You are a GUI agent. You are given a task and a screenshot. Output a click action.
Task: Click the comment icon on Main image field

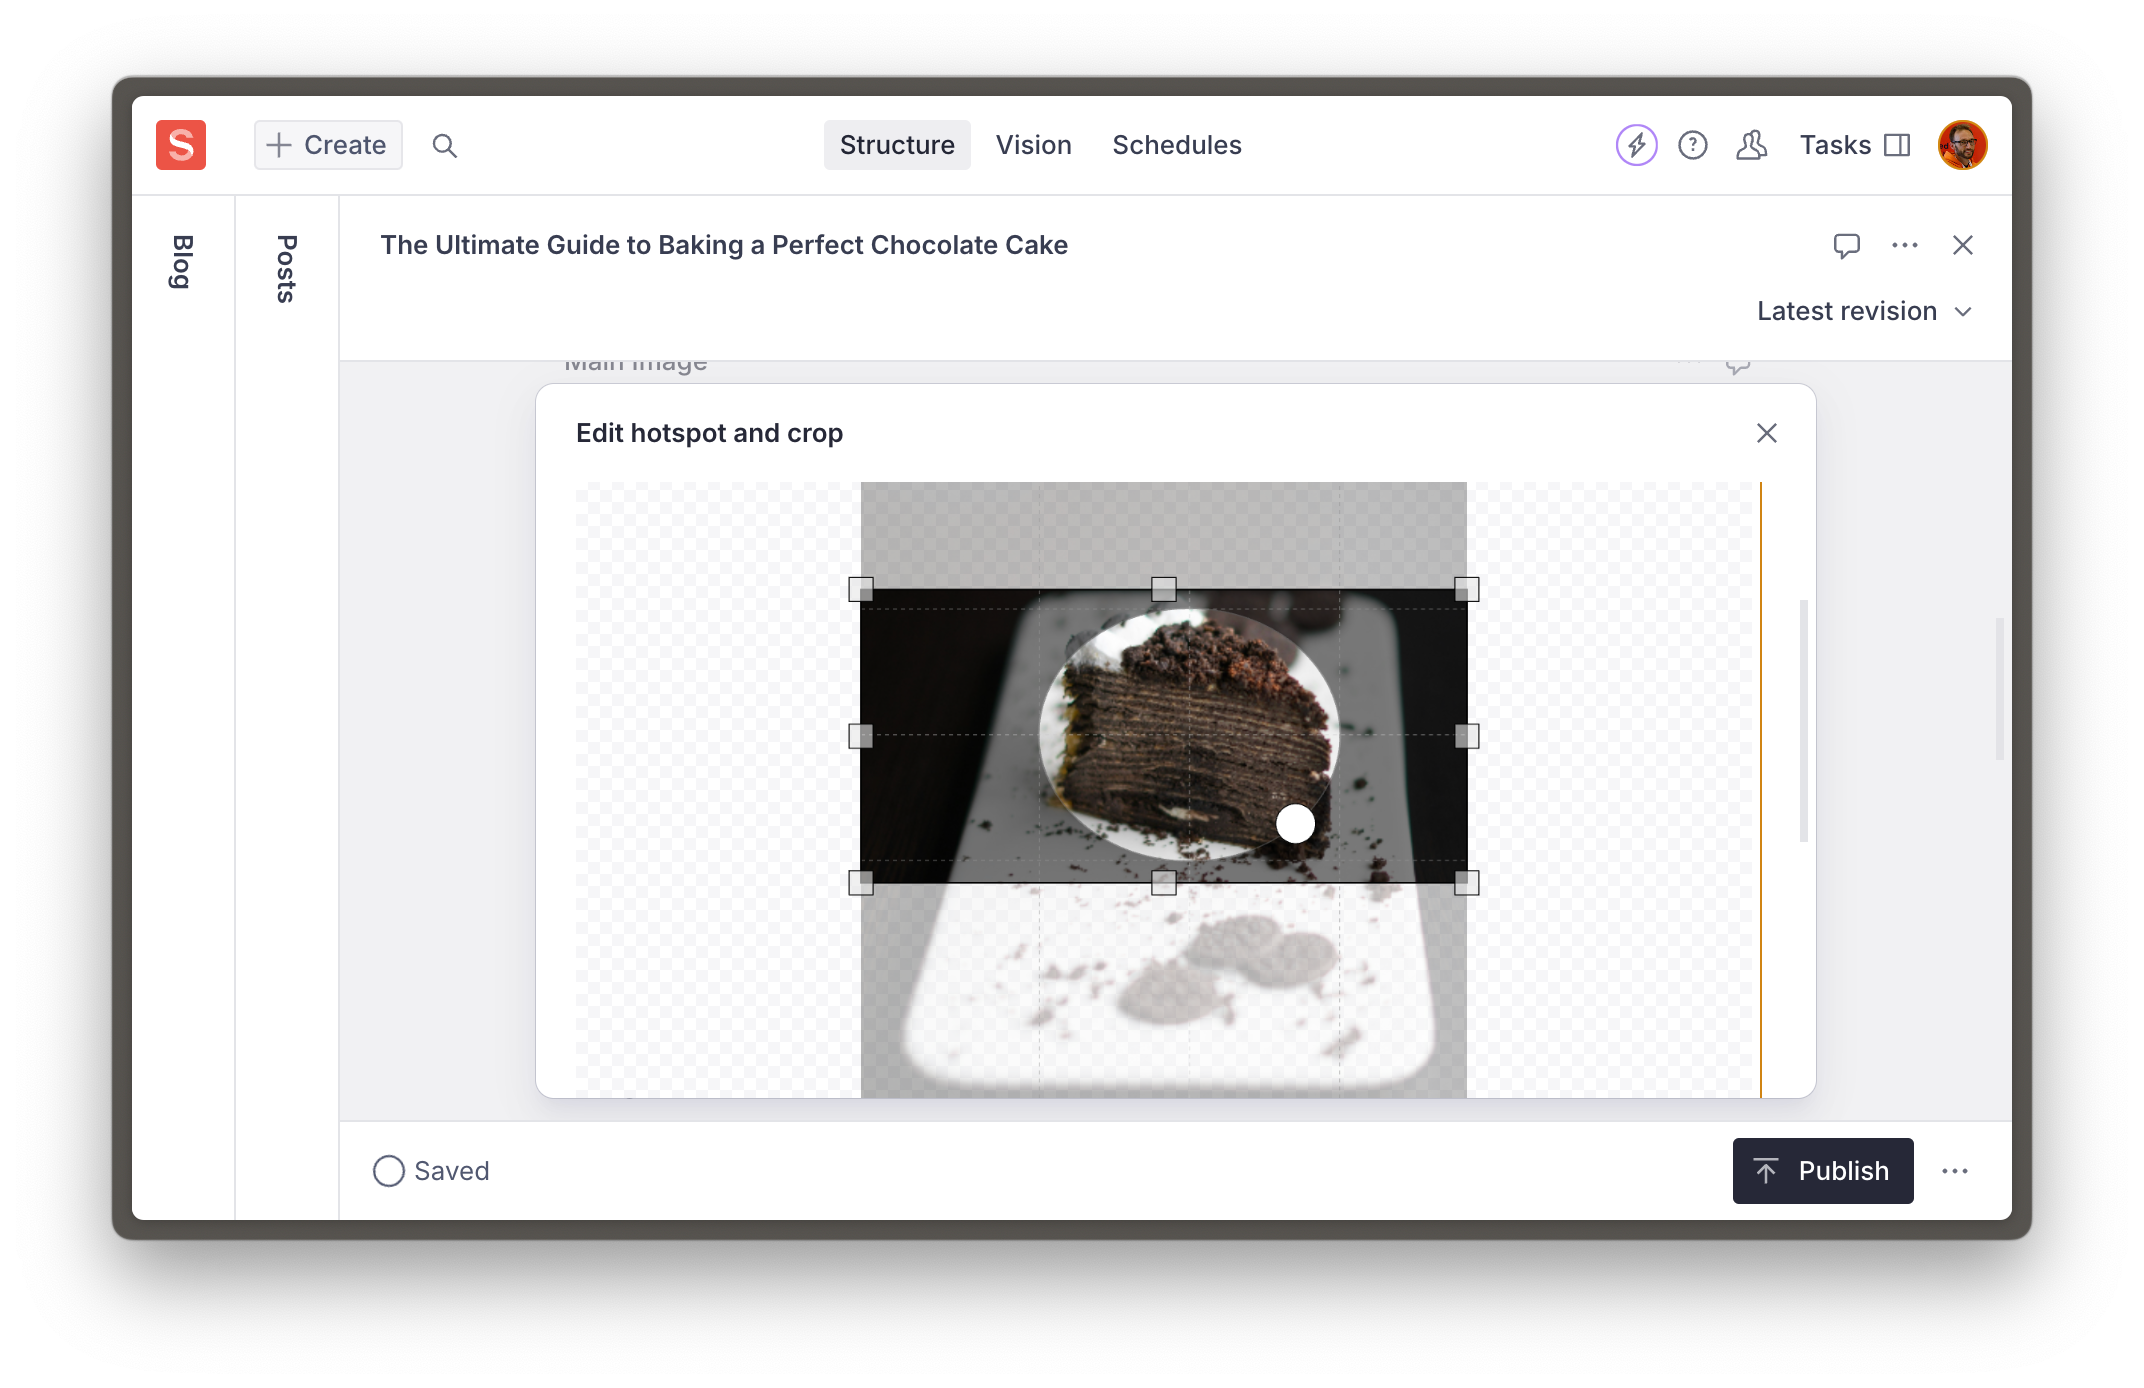pos(1738,363)
